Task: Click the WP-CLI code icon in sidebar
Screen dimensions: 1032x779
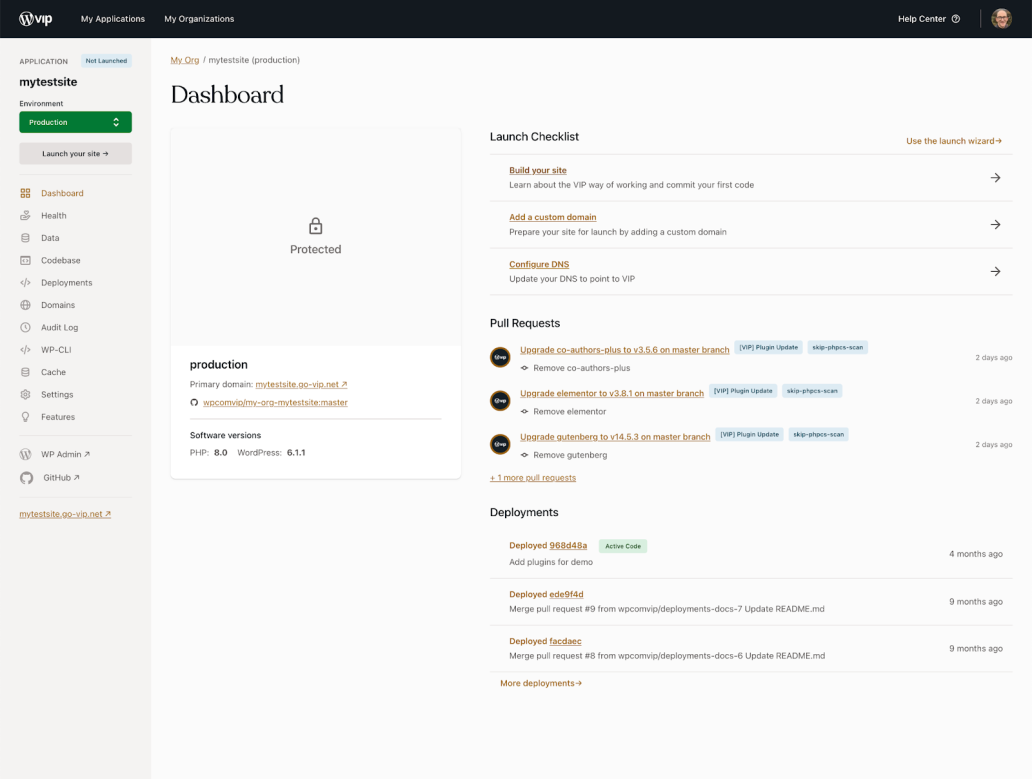Action: tap(25, 349)
